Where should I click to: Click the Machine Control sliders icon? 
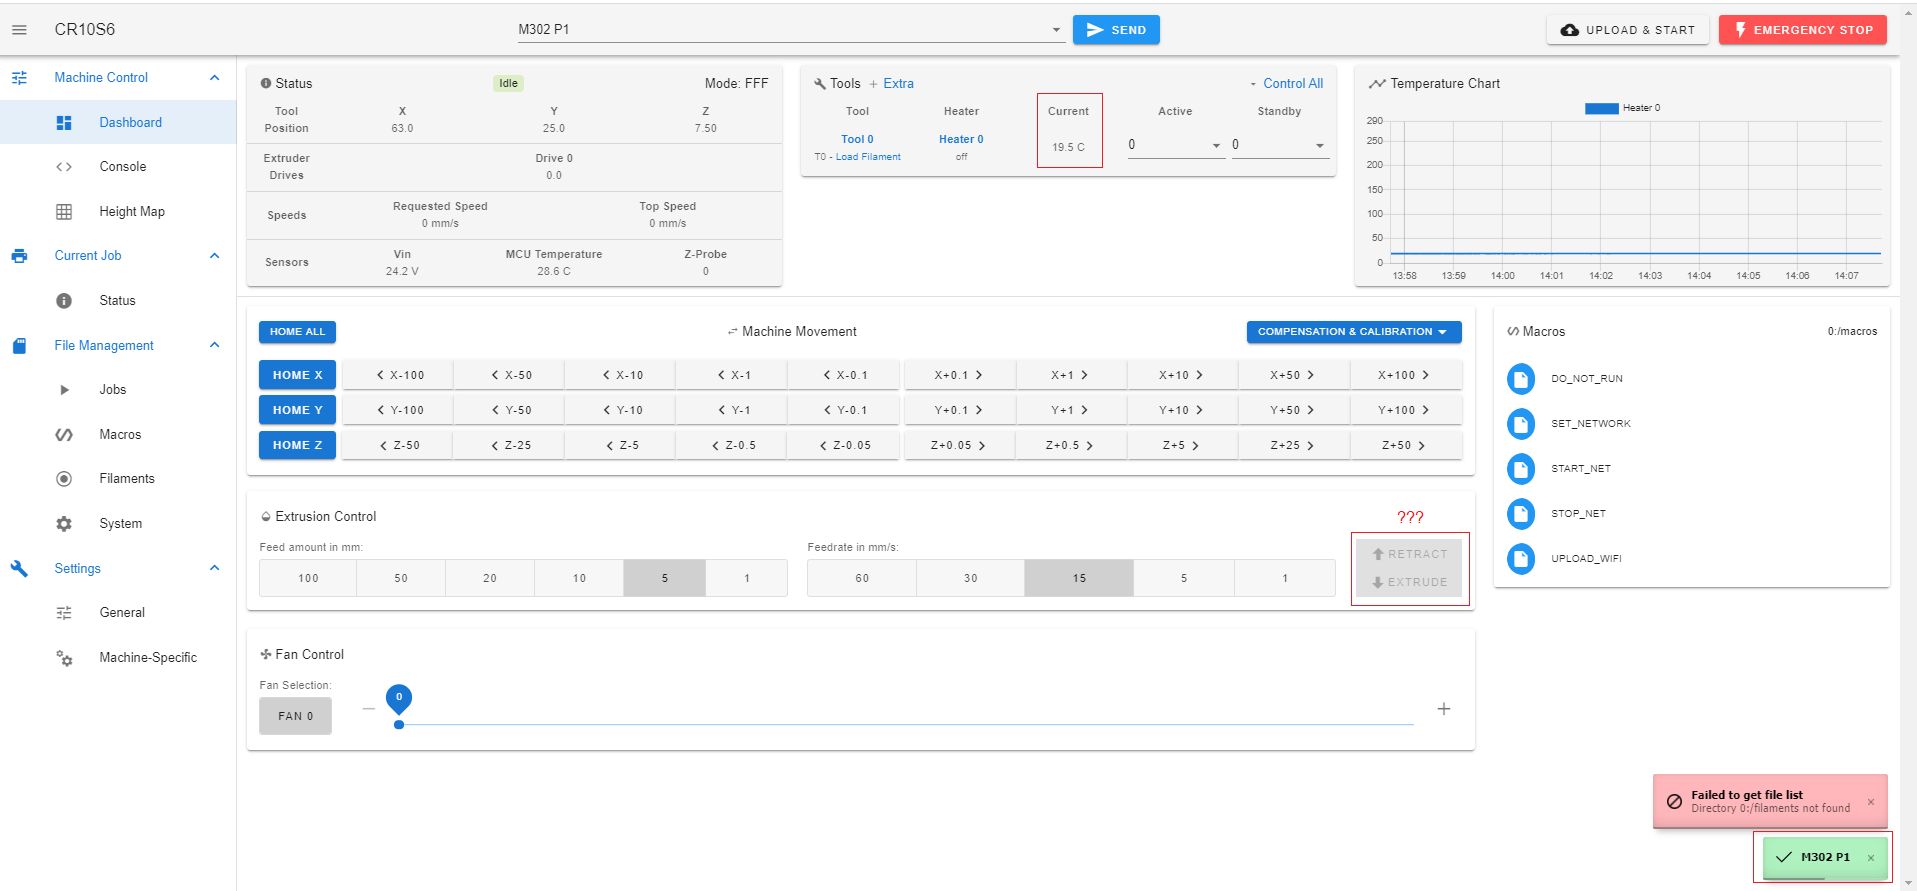pos(19,78)
